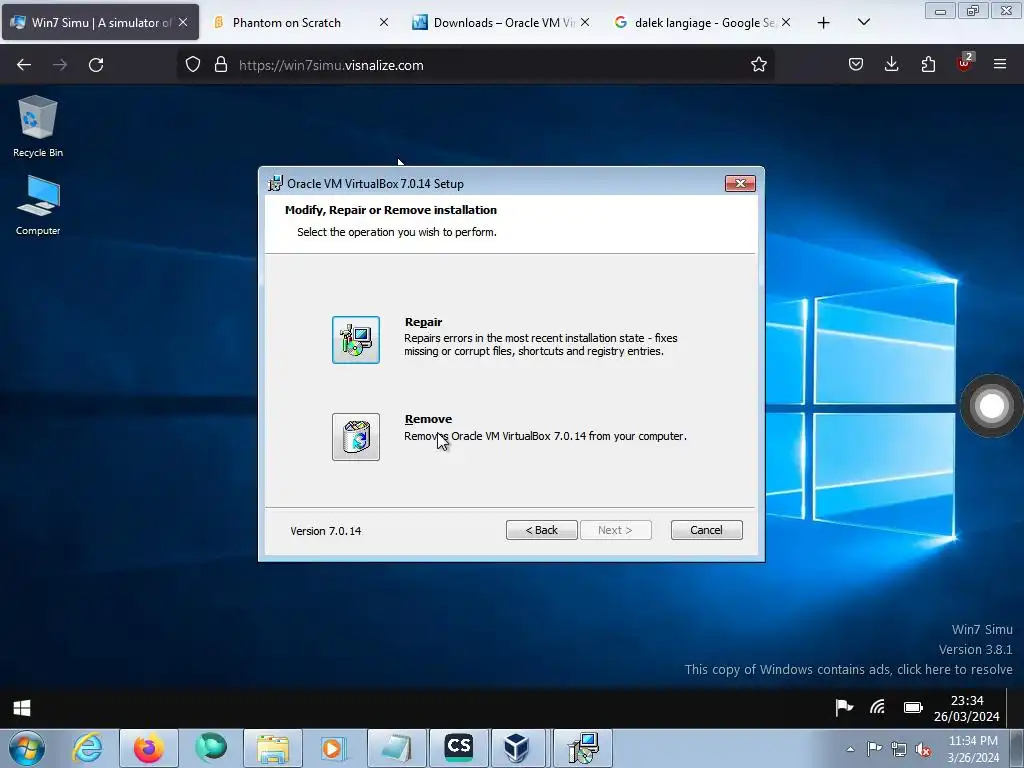This screenshot has height=768, width=1024.
Task: Open the Firefox hamburger menu
Action: click(1000, 65)
